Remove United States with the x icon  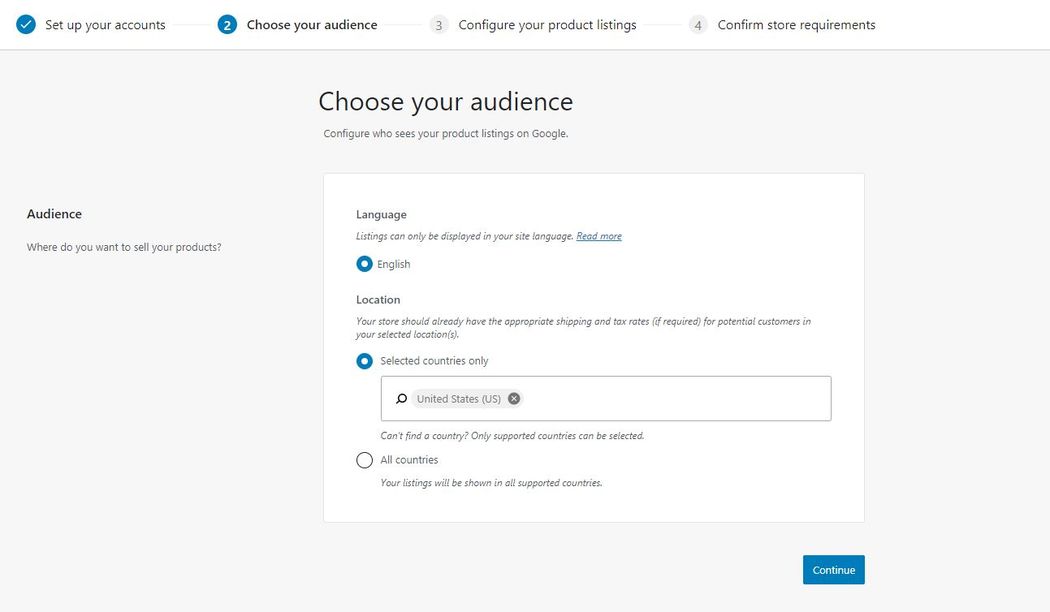point(514,398)
